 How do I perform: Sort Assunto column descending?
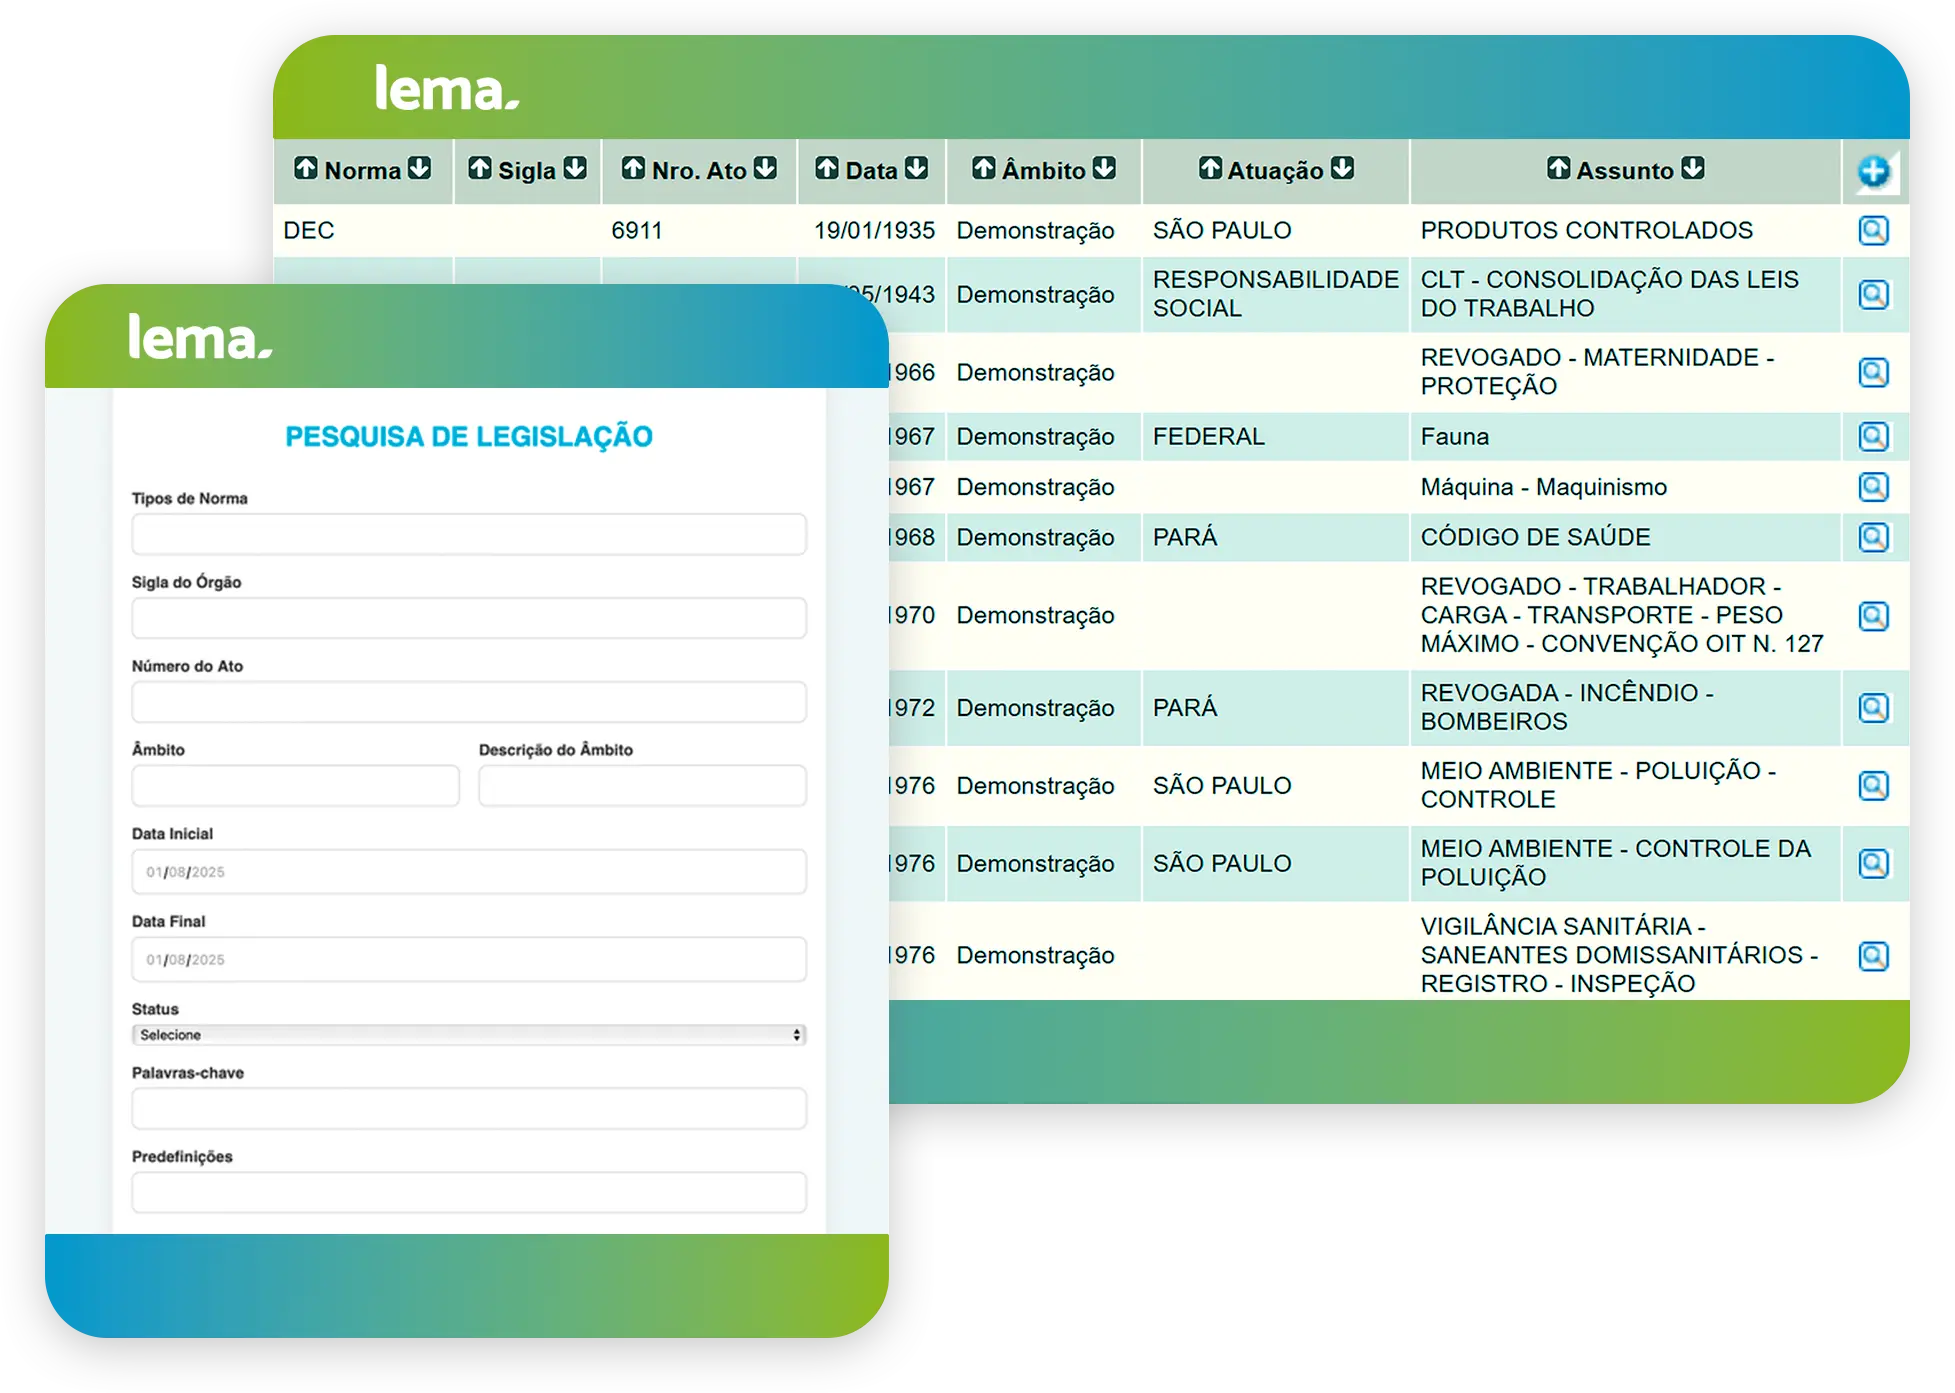pyautogui.click(x=1692, y=168)
